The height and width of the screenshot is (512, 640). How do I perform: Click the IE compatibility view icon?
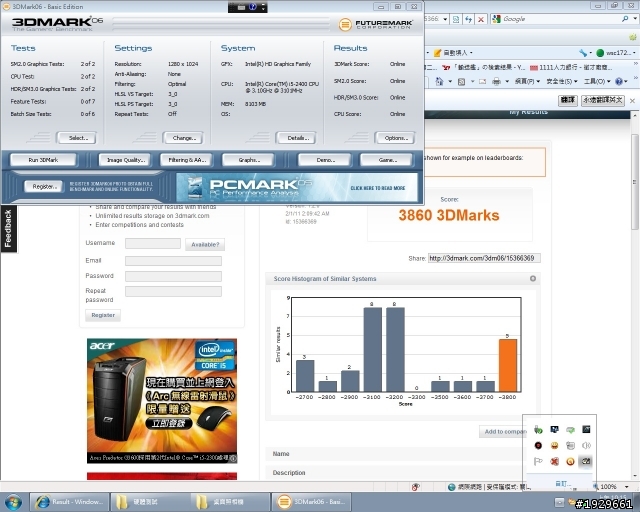pyautogui.click(x=456, y=19)
